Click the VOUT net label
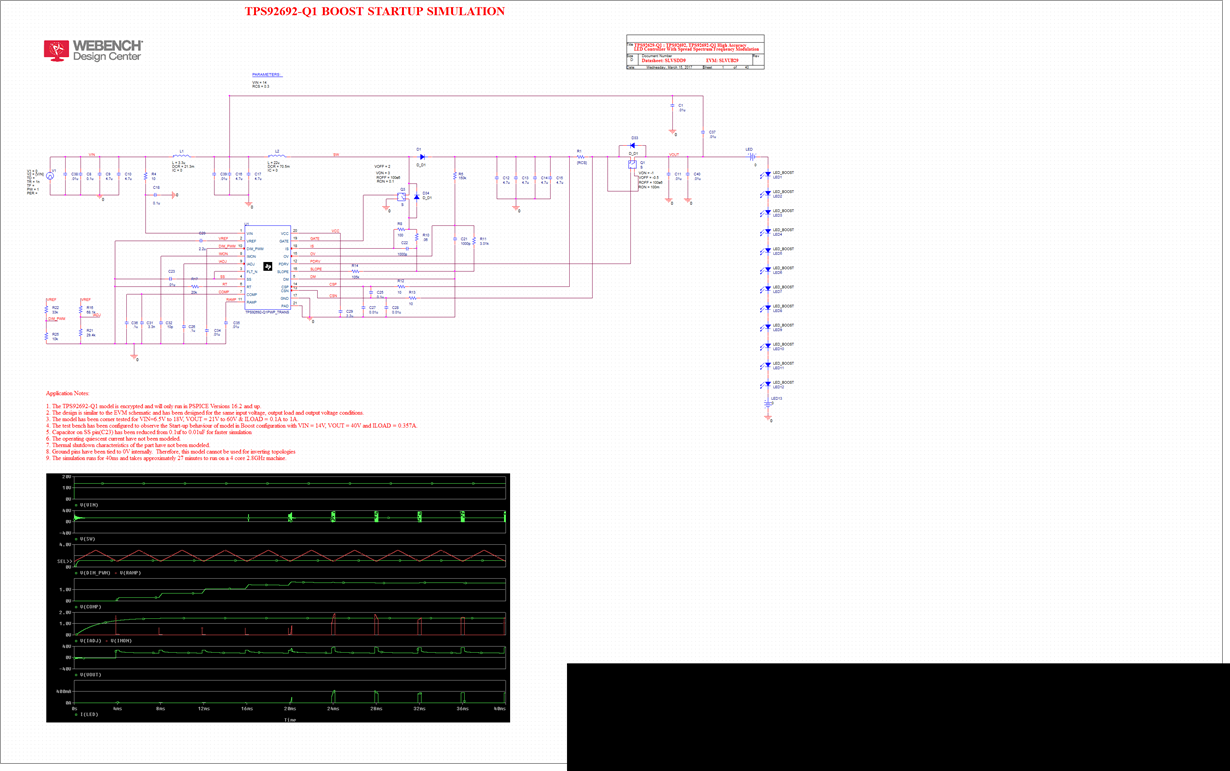Screen dimensions: 1230x771 (x=674, y=155)
